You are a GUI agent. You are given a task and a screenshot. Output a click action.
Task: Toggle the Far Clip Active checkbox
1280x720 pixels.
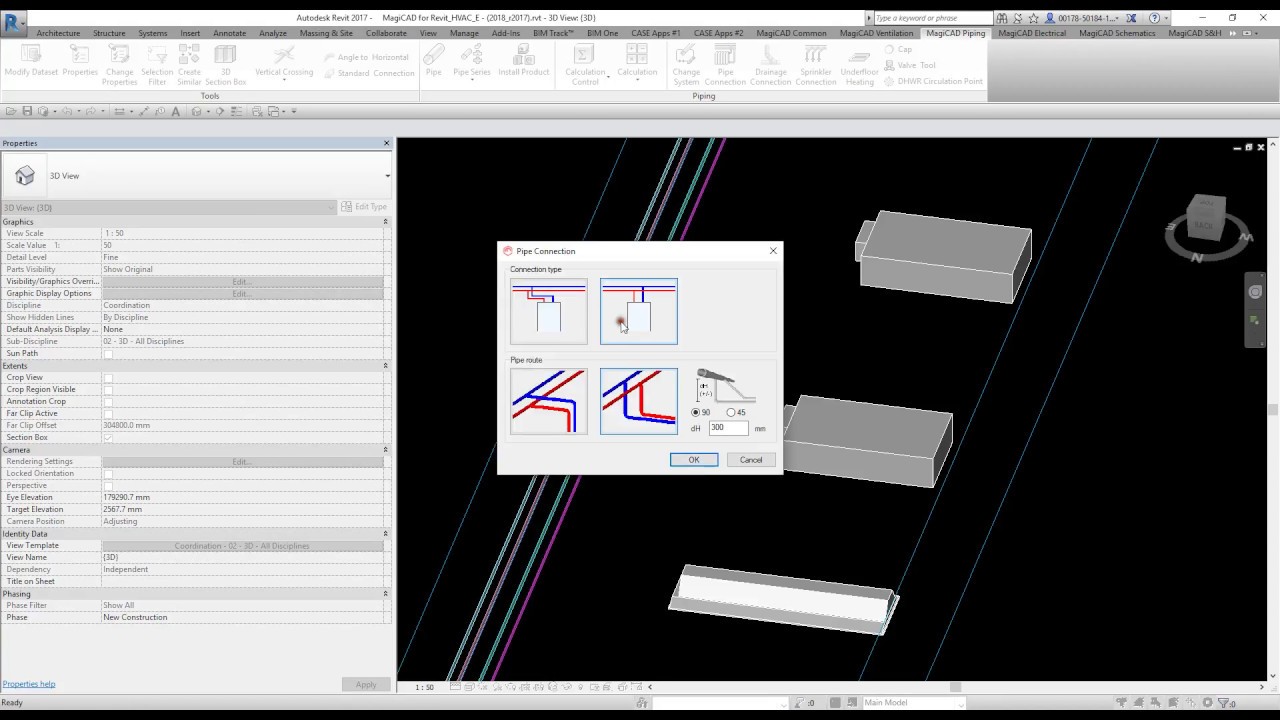(108, 414)
